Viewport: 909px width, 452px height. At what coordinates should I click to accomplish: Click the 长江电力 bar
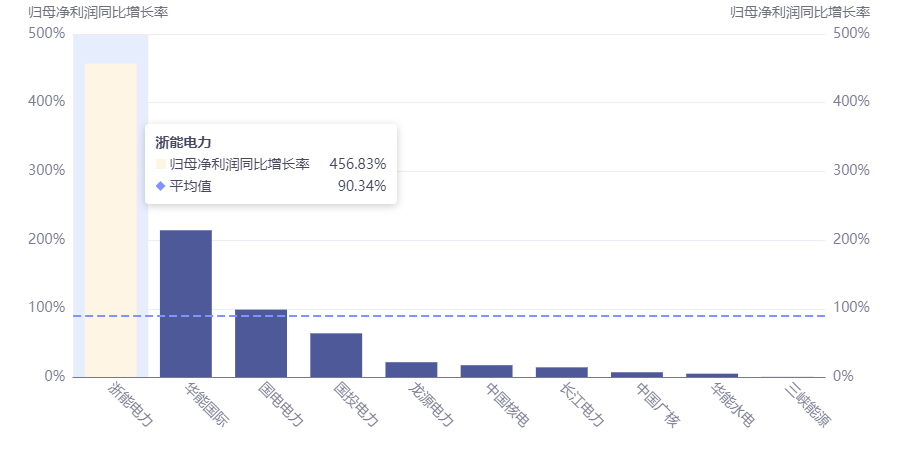pyautogui.click(x=562, y=372)
